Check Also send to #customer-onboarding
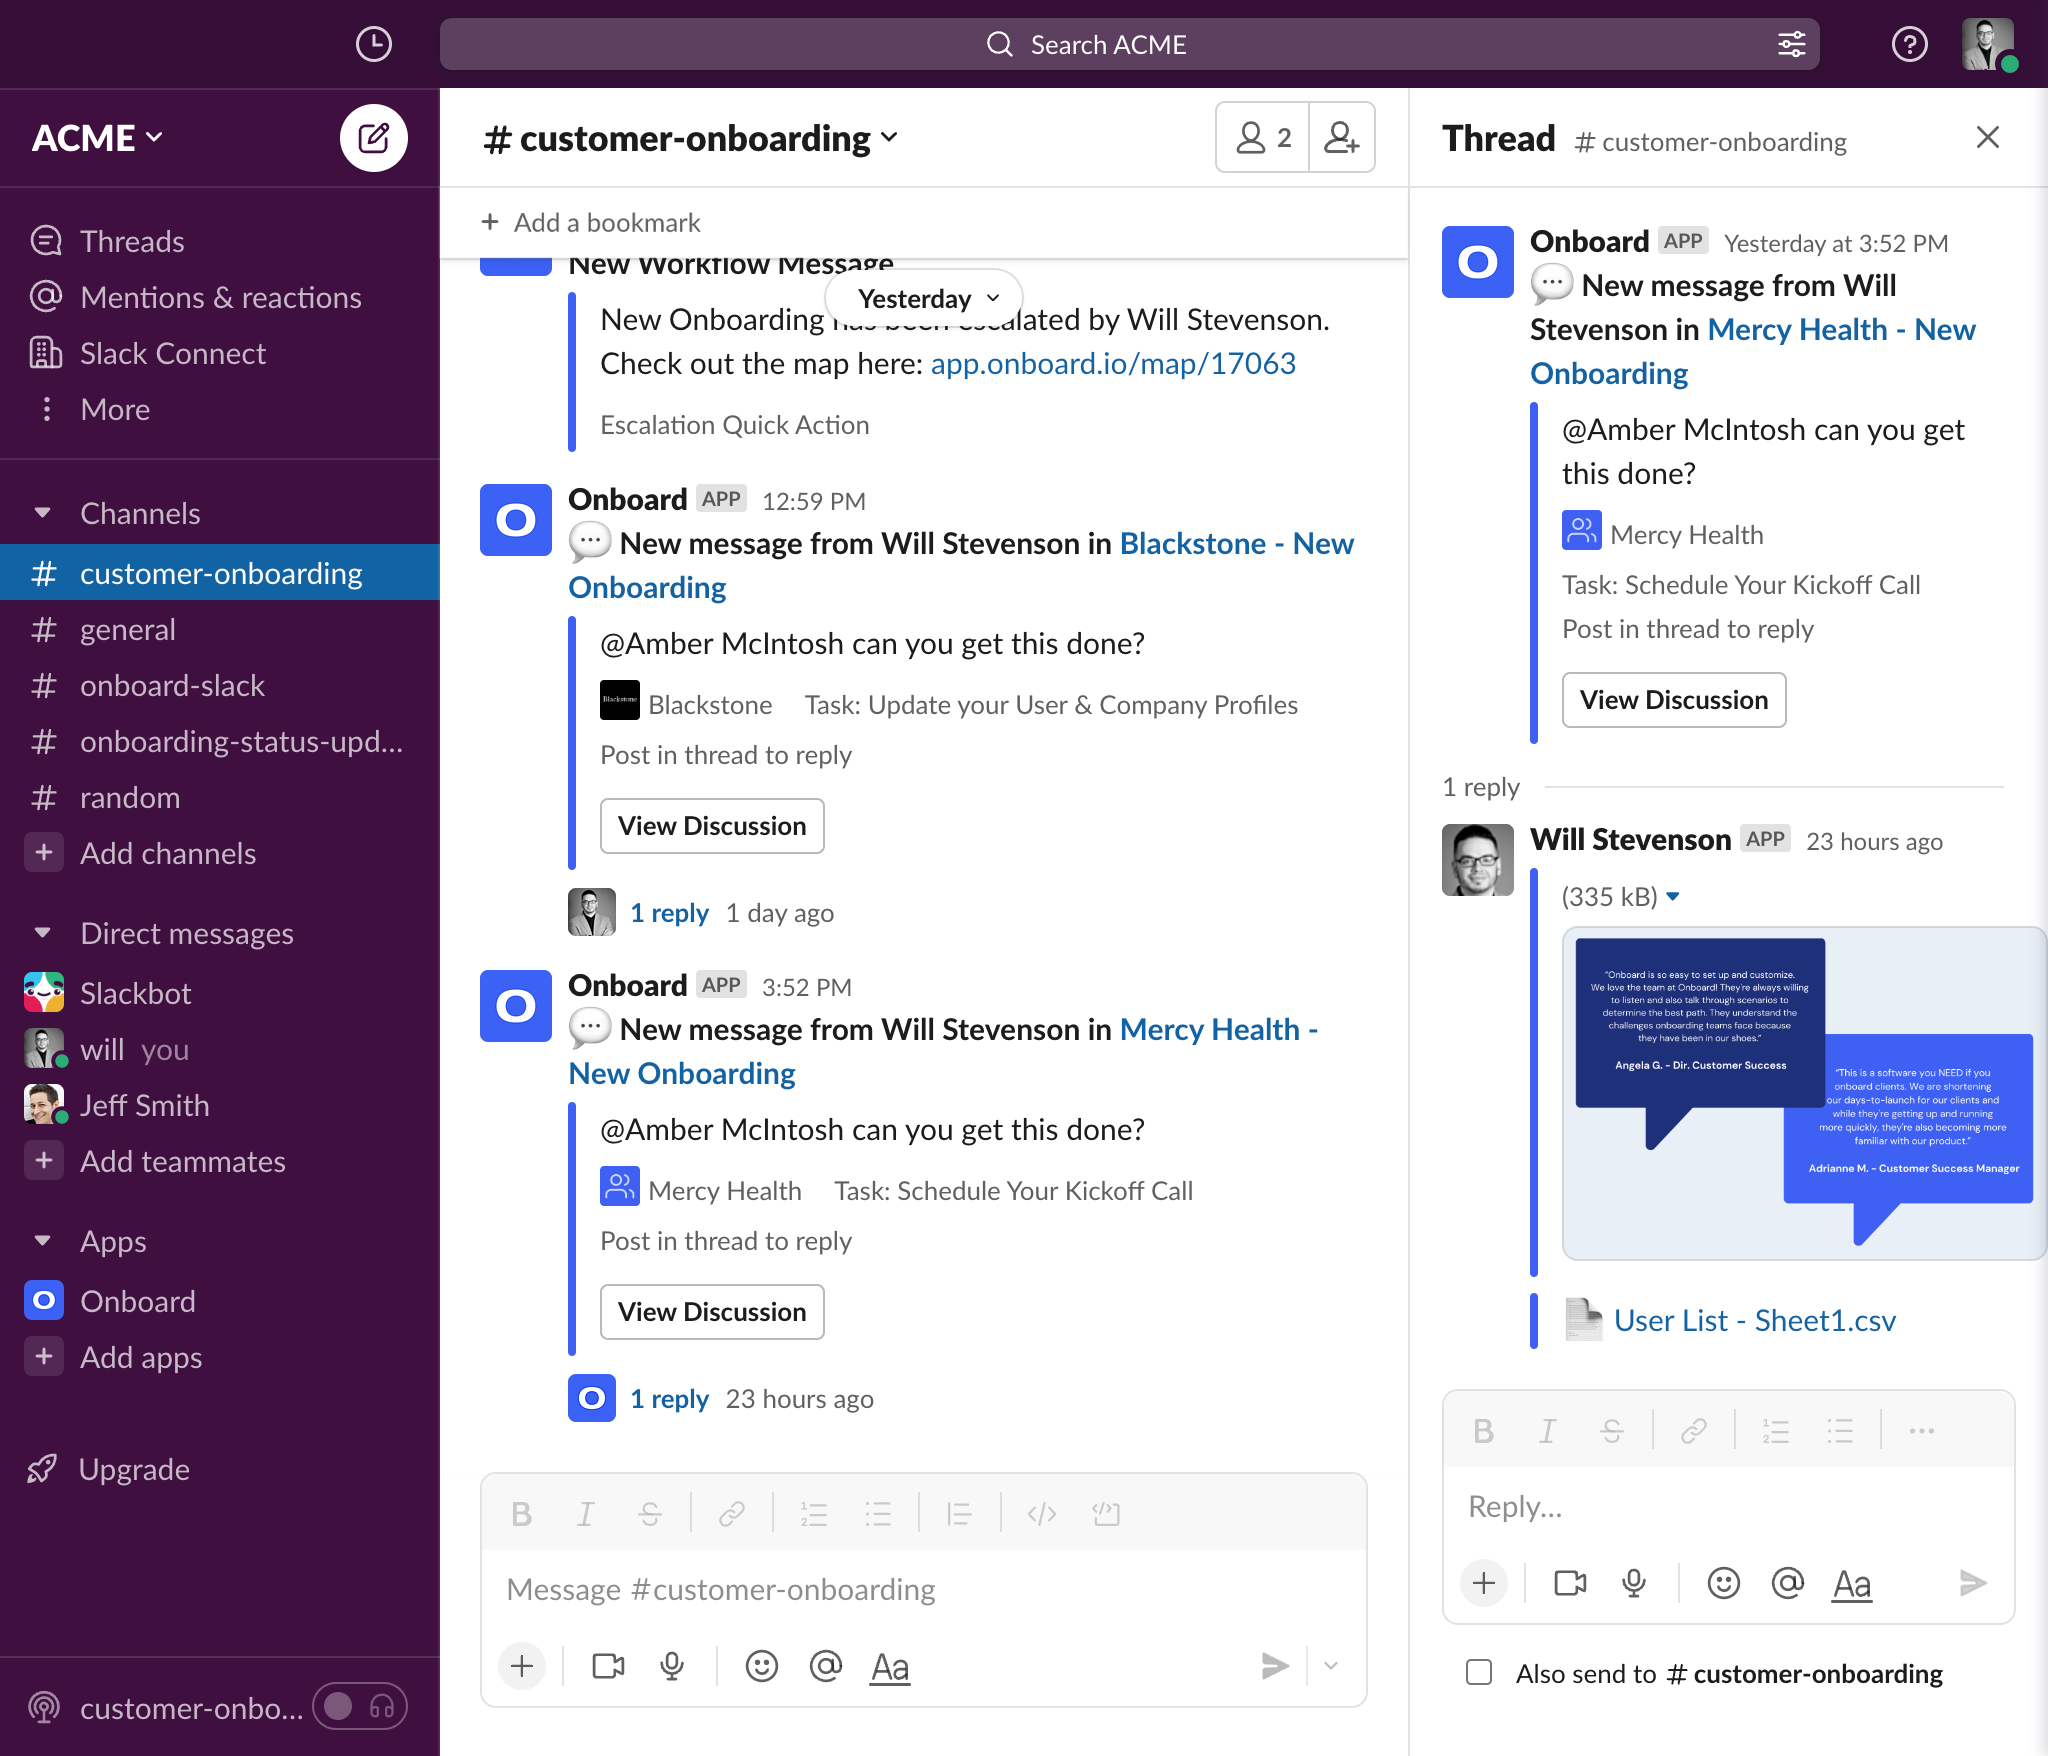2048x1756 pixels. pos(1479,1672)
